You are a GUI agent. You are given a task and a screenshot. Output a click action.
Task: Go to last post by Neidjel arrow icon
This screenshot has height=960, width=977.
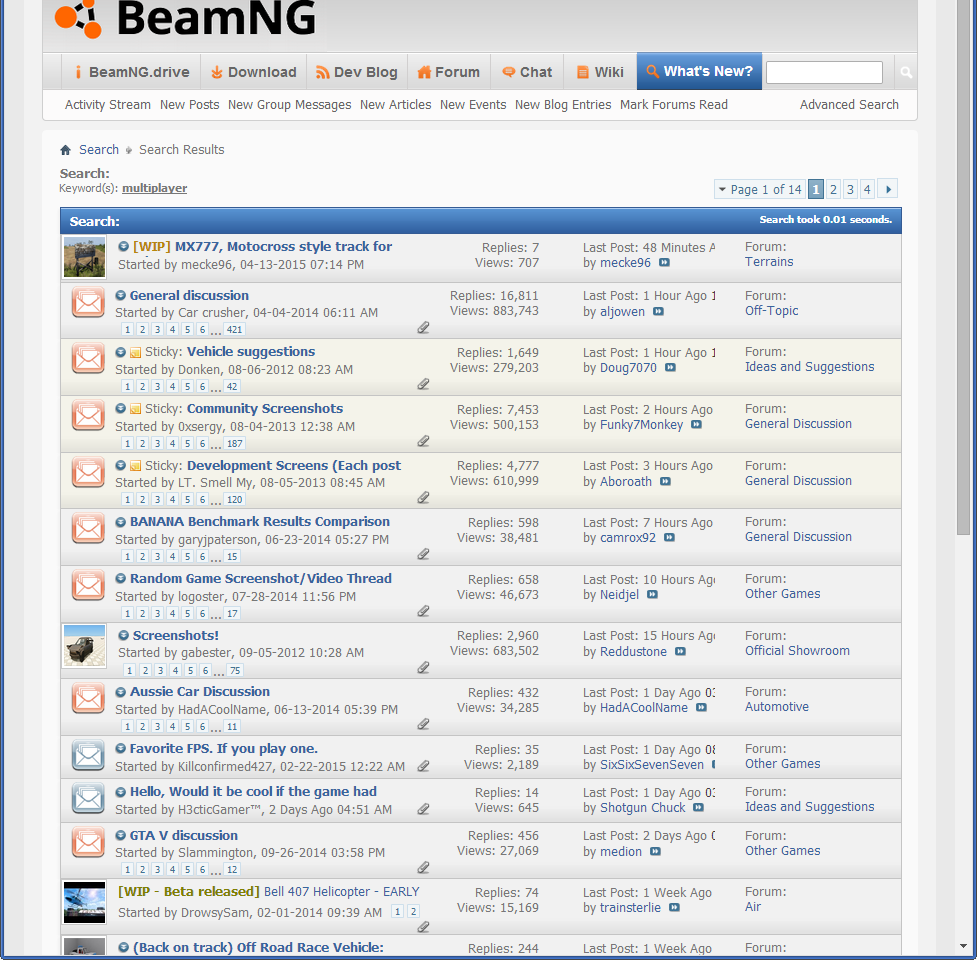(x=652, y=595)
